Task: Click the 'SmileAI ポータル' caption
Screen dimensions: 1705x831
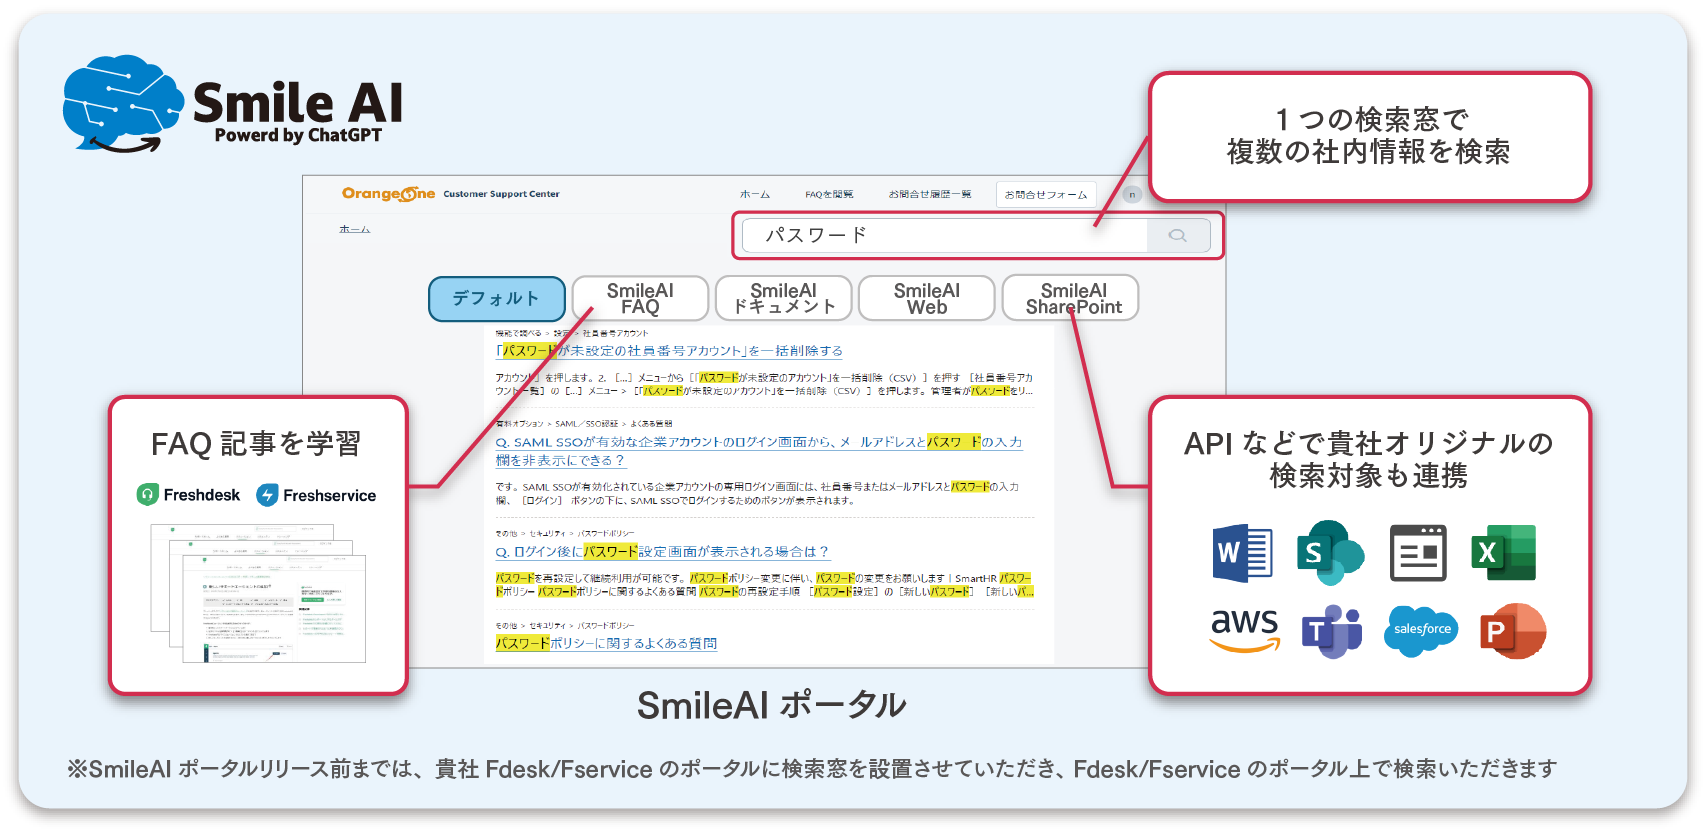Action: click(771, 705)
